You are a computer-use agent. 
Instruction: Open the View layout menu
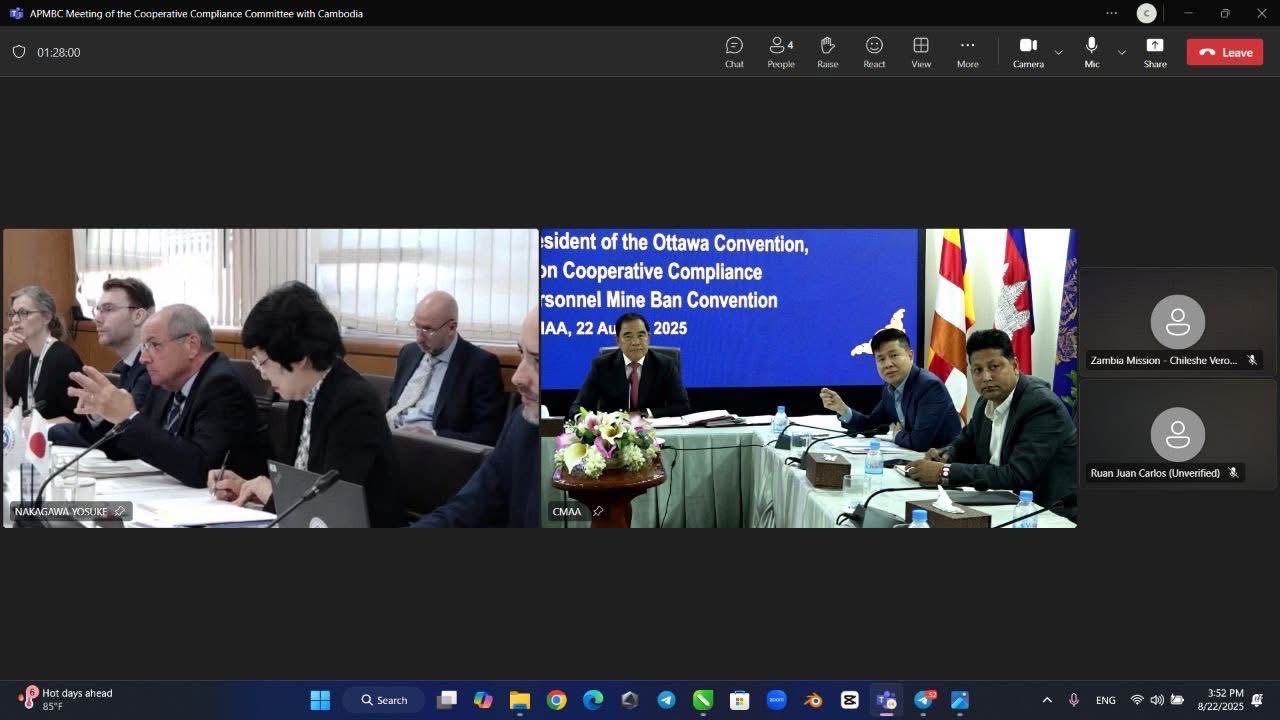921,52
